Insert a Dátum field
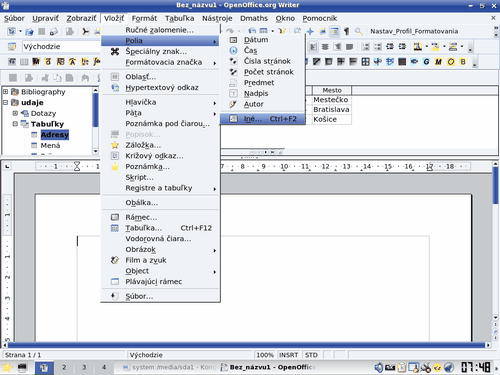Viewport: 500px width, 375px height. (x=263, y=40)
